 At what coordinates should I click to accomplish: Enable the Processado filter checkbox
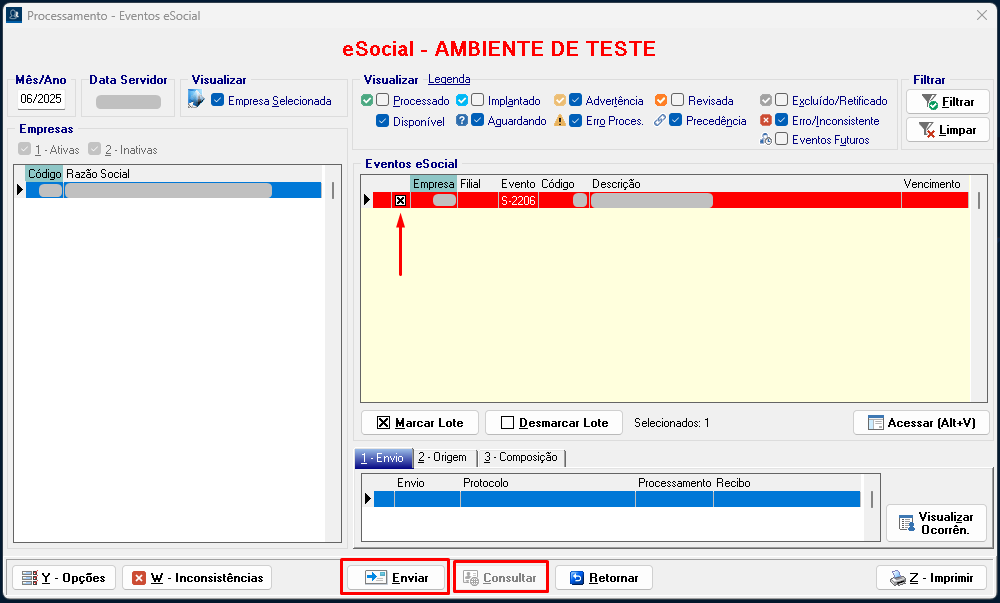[383, 100]
